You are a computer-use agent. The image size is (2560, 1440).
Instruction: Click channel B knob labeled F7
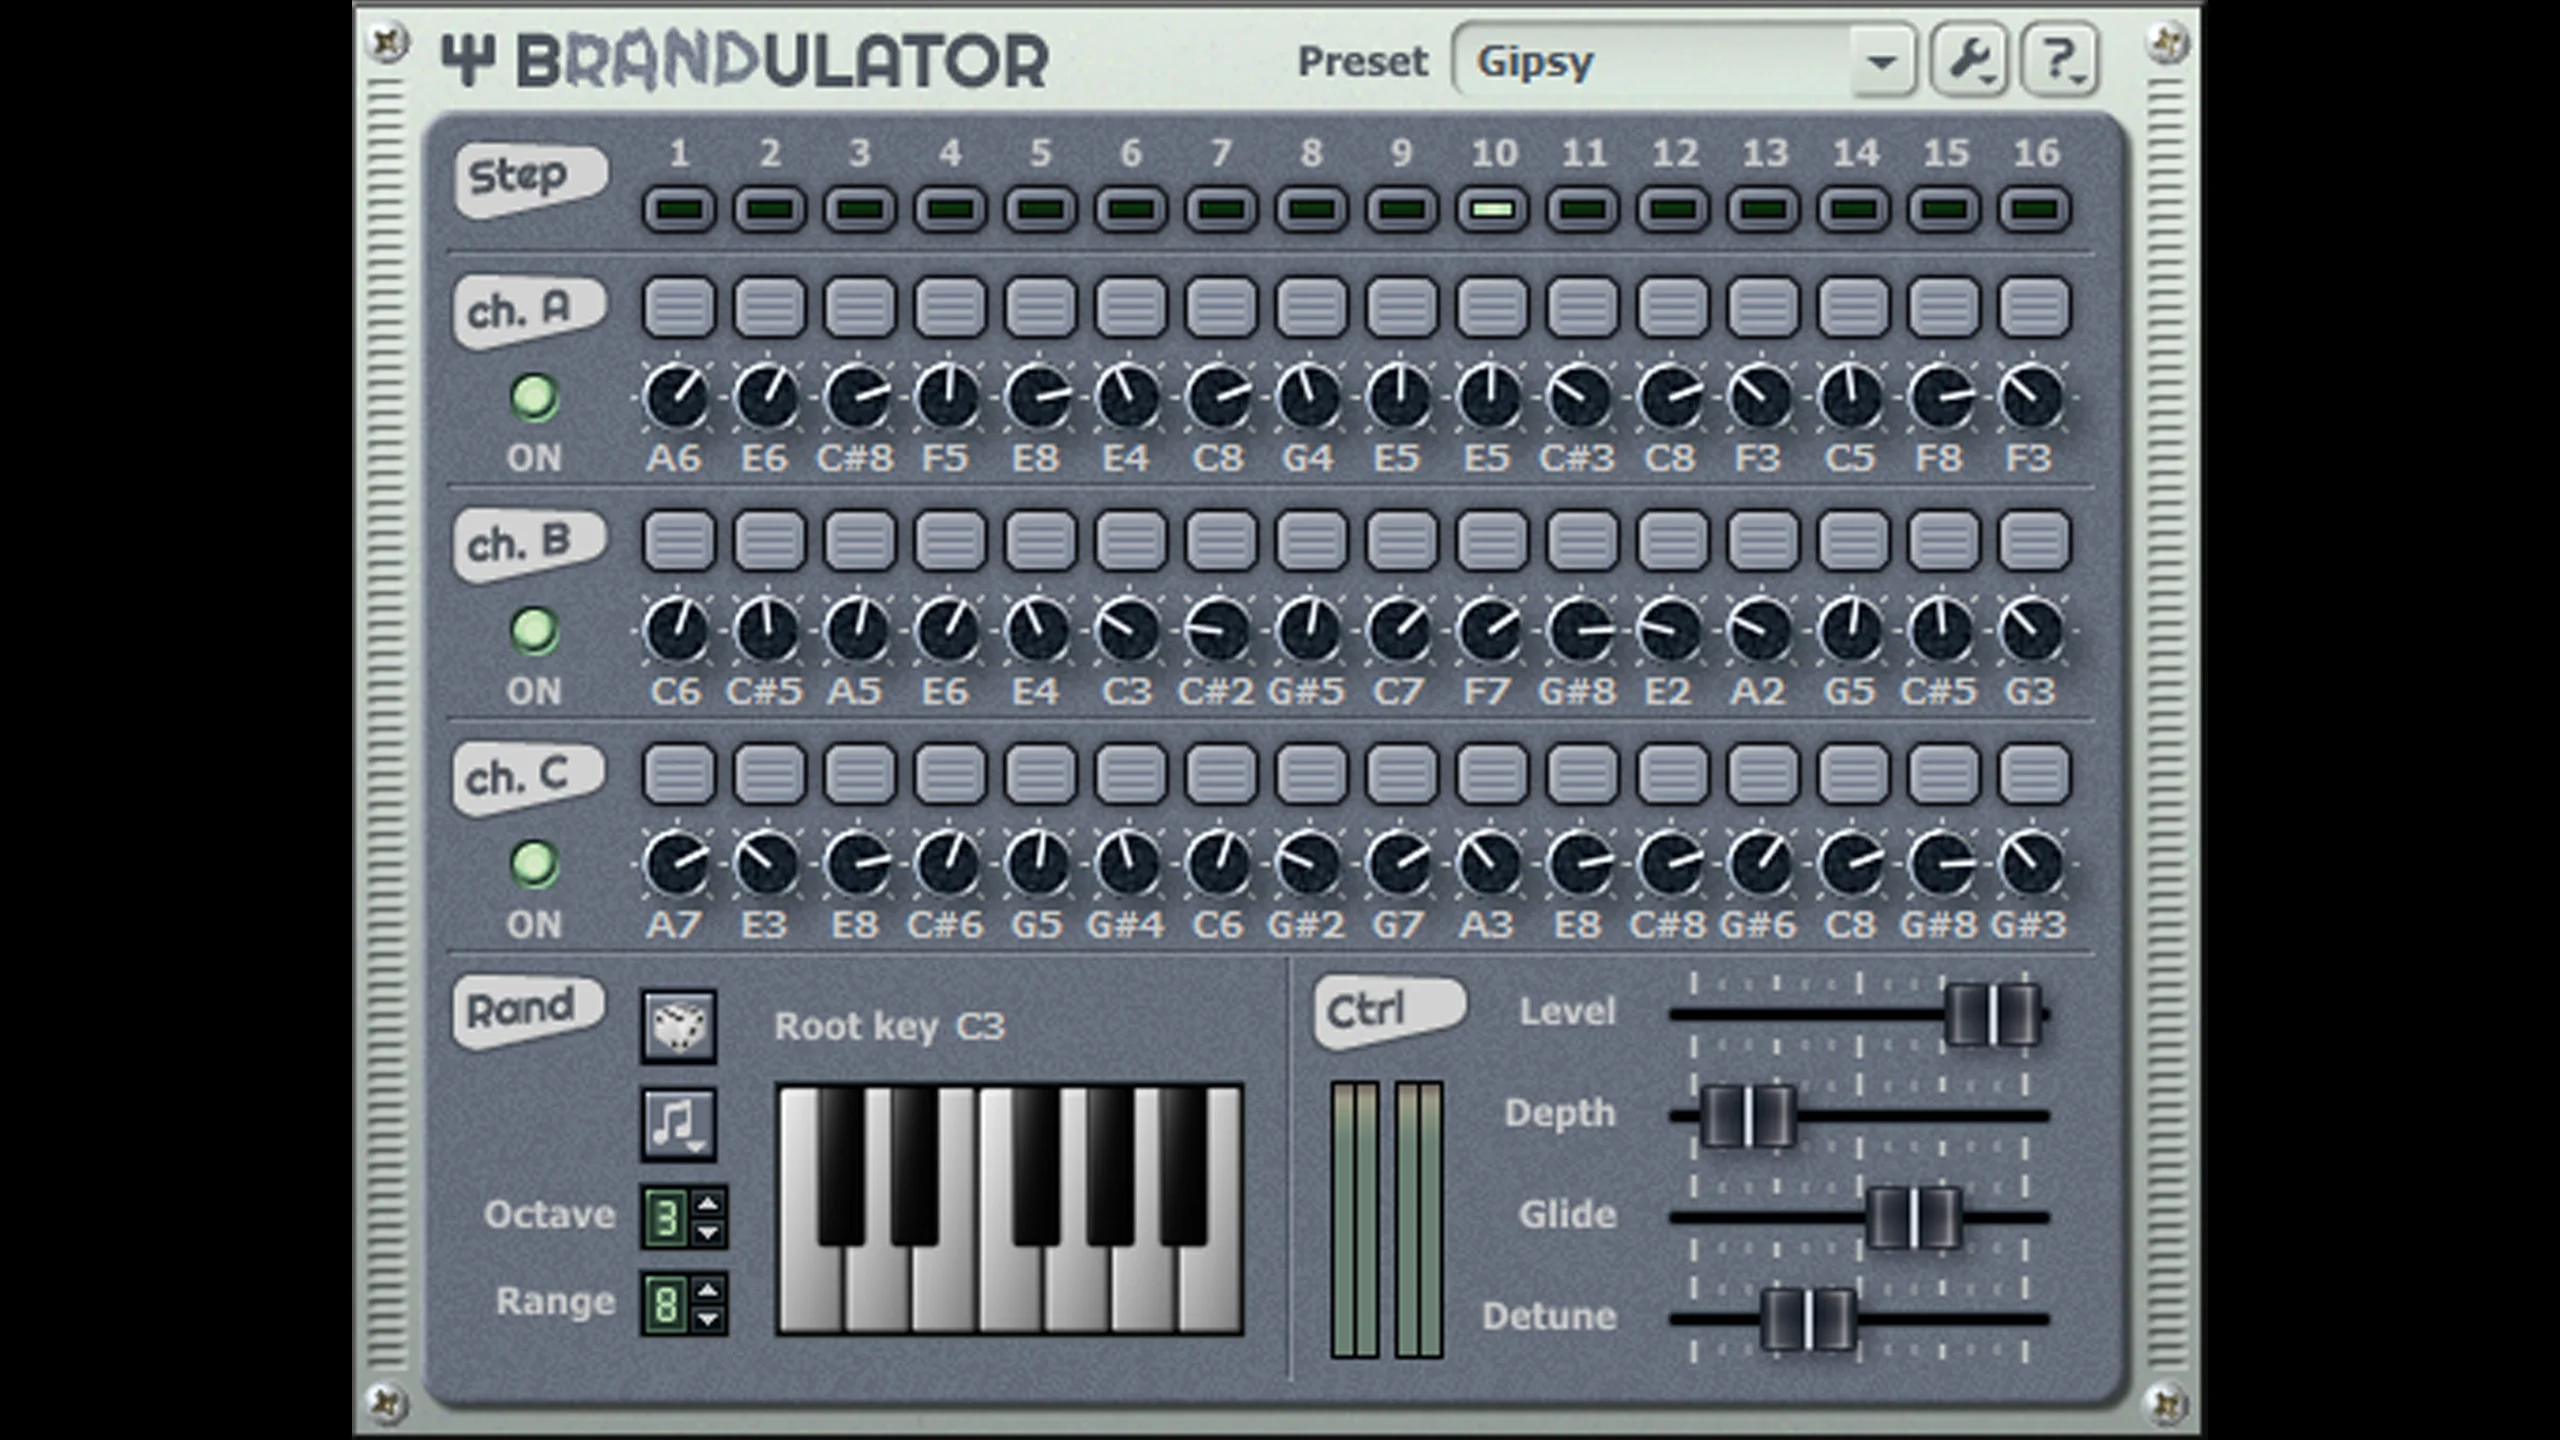(x=1490, y=630)
